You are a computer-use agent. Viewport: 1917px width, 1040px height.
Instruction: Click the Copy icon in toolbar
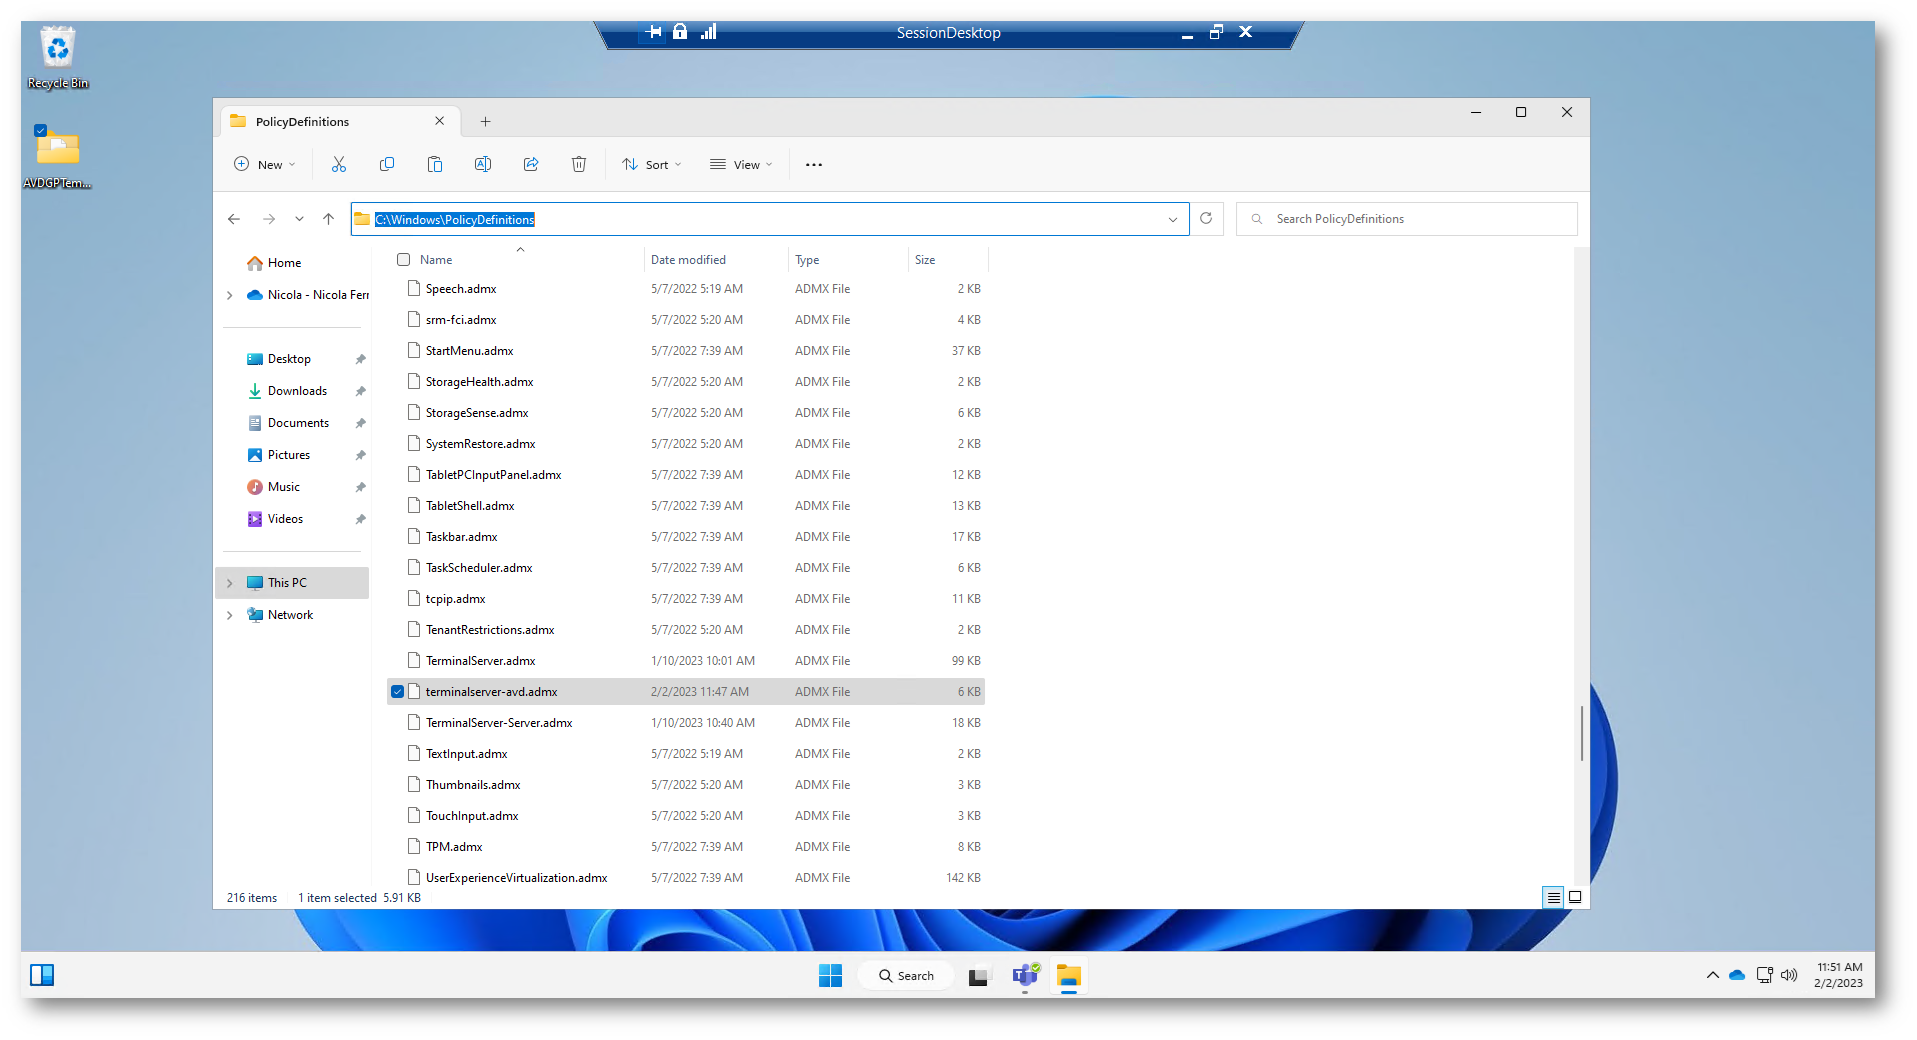387,164
